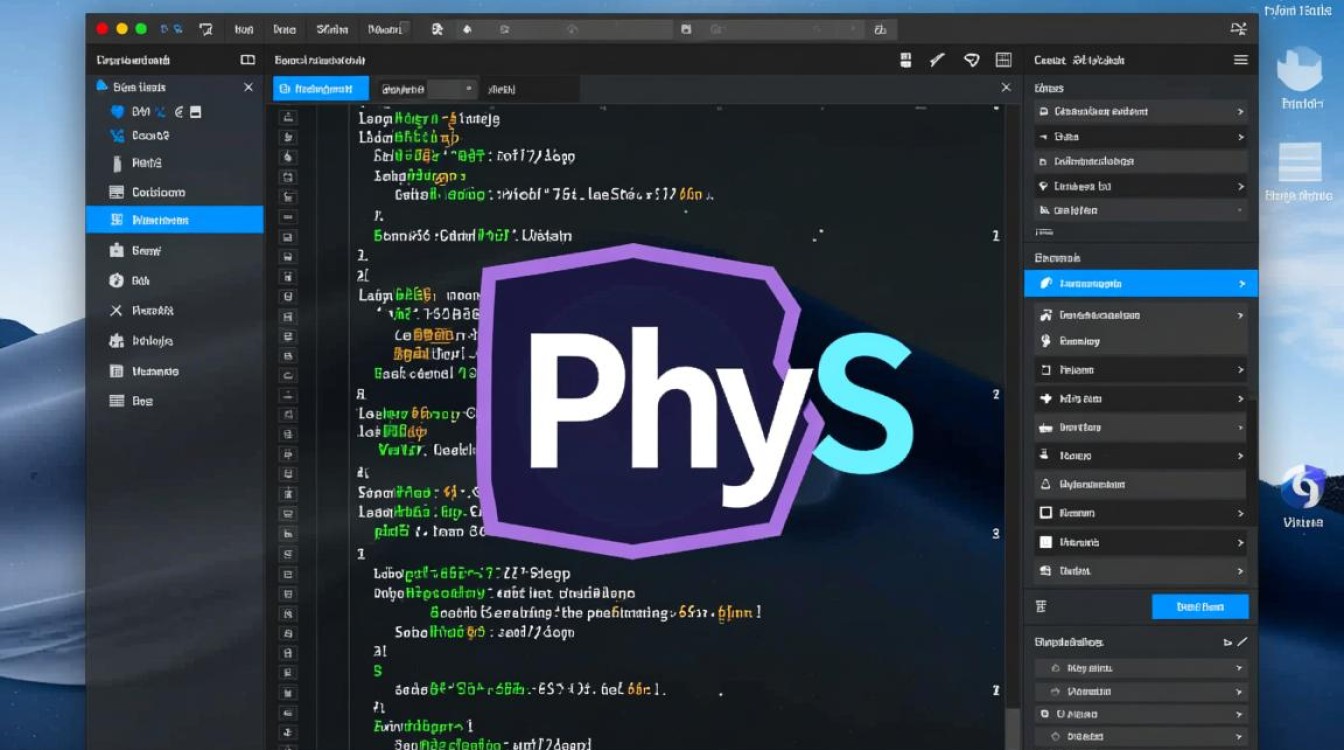Expand the right panel row with plus icon
1344x750 pixels.
click(1141, 399)
